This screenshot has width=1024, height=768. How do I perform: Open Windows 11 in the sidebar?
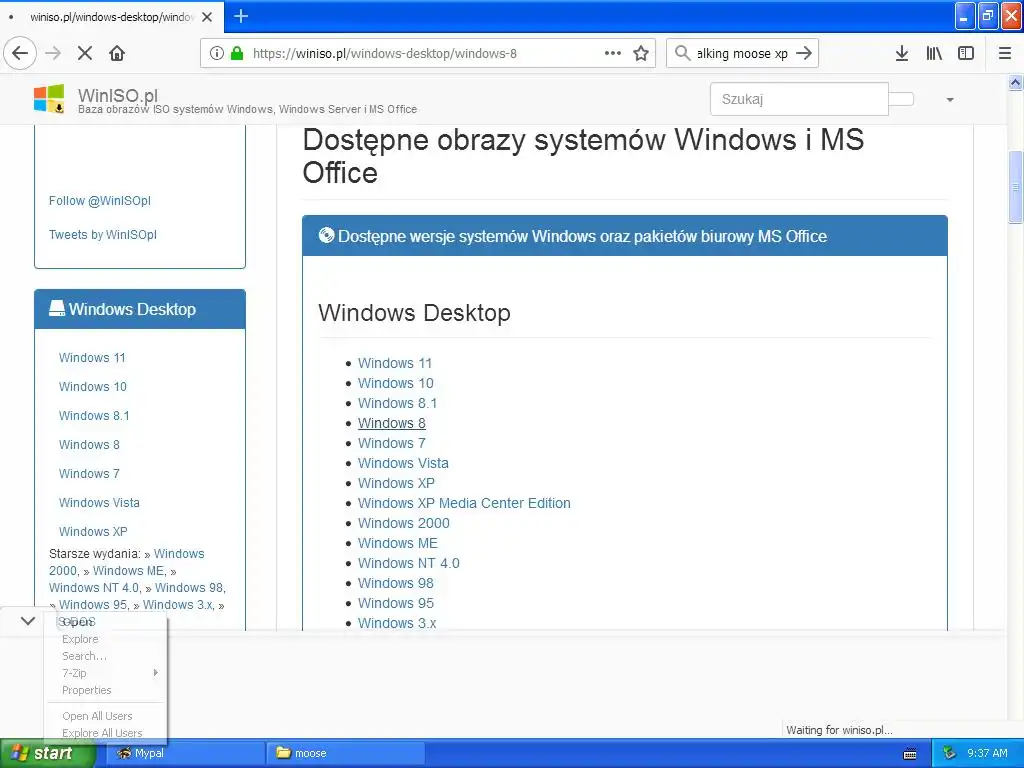coord(92,357)
